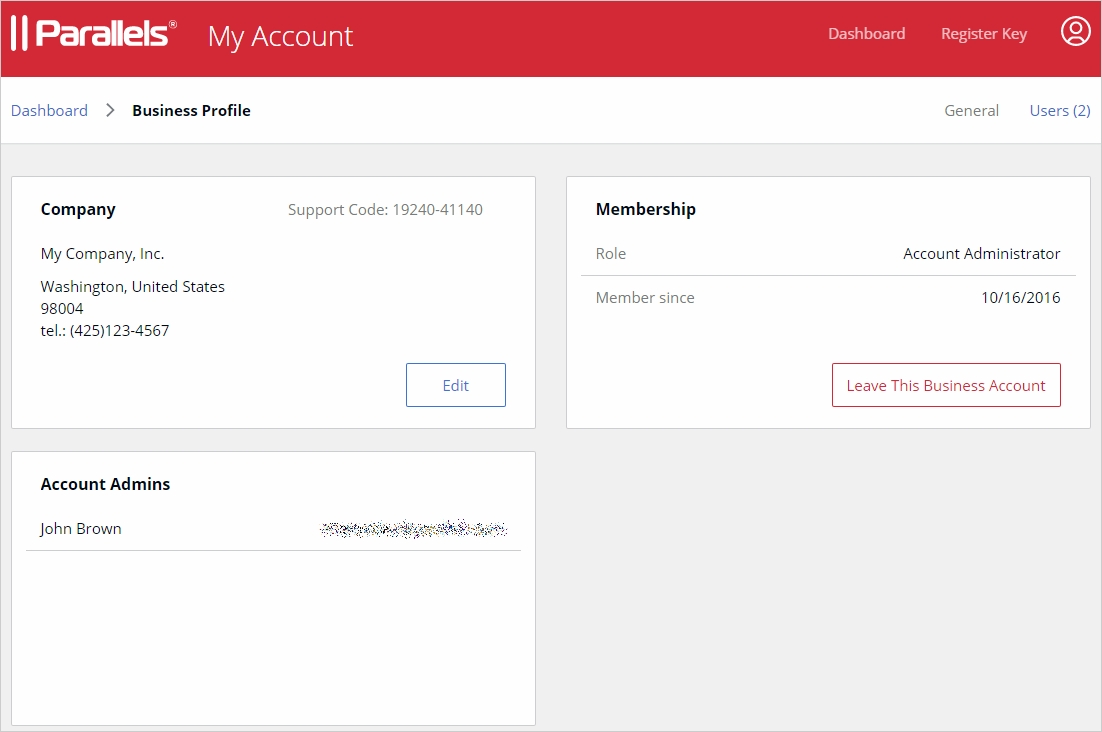Click the Washington, United States address
Viewport: 1102px width, 732px height.
[132, 287]
